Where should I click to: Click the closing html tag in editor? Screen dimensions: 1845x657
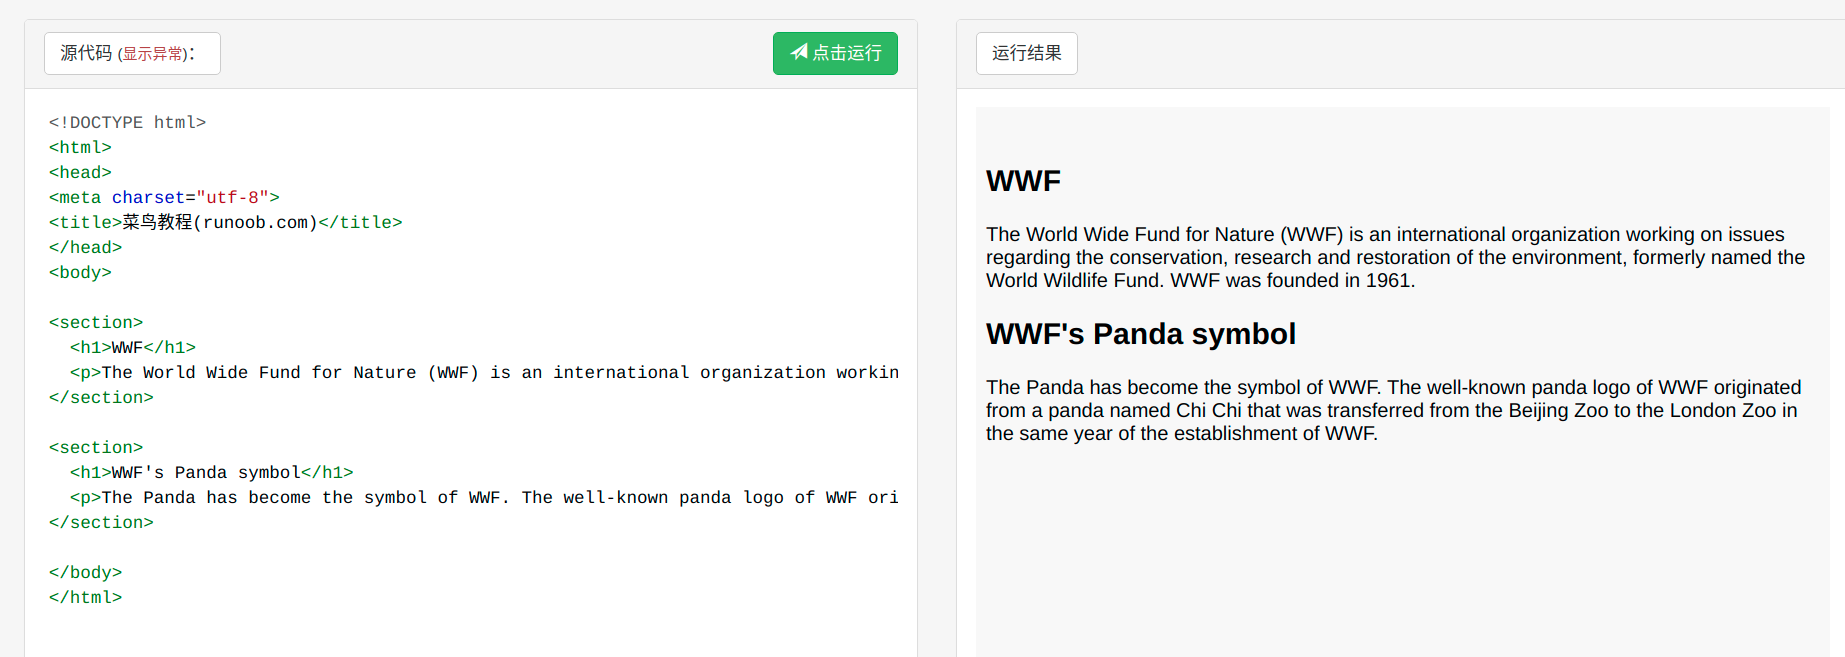[x=85, y=597]
